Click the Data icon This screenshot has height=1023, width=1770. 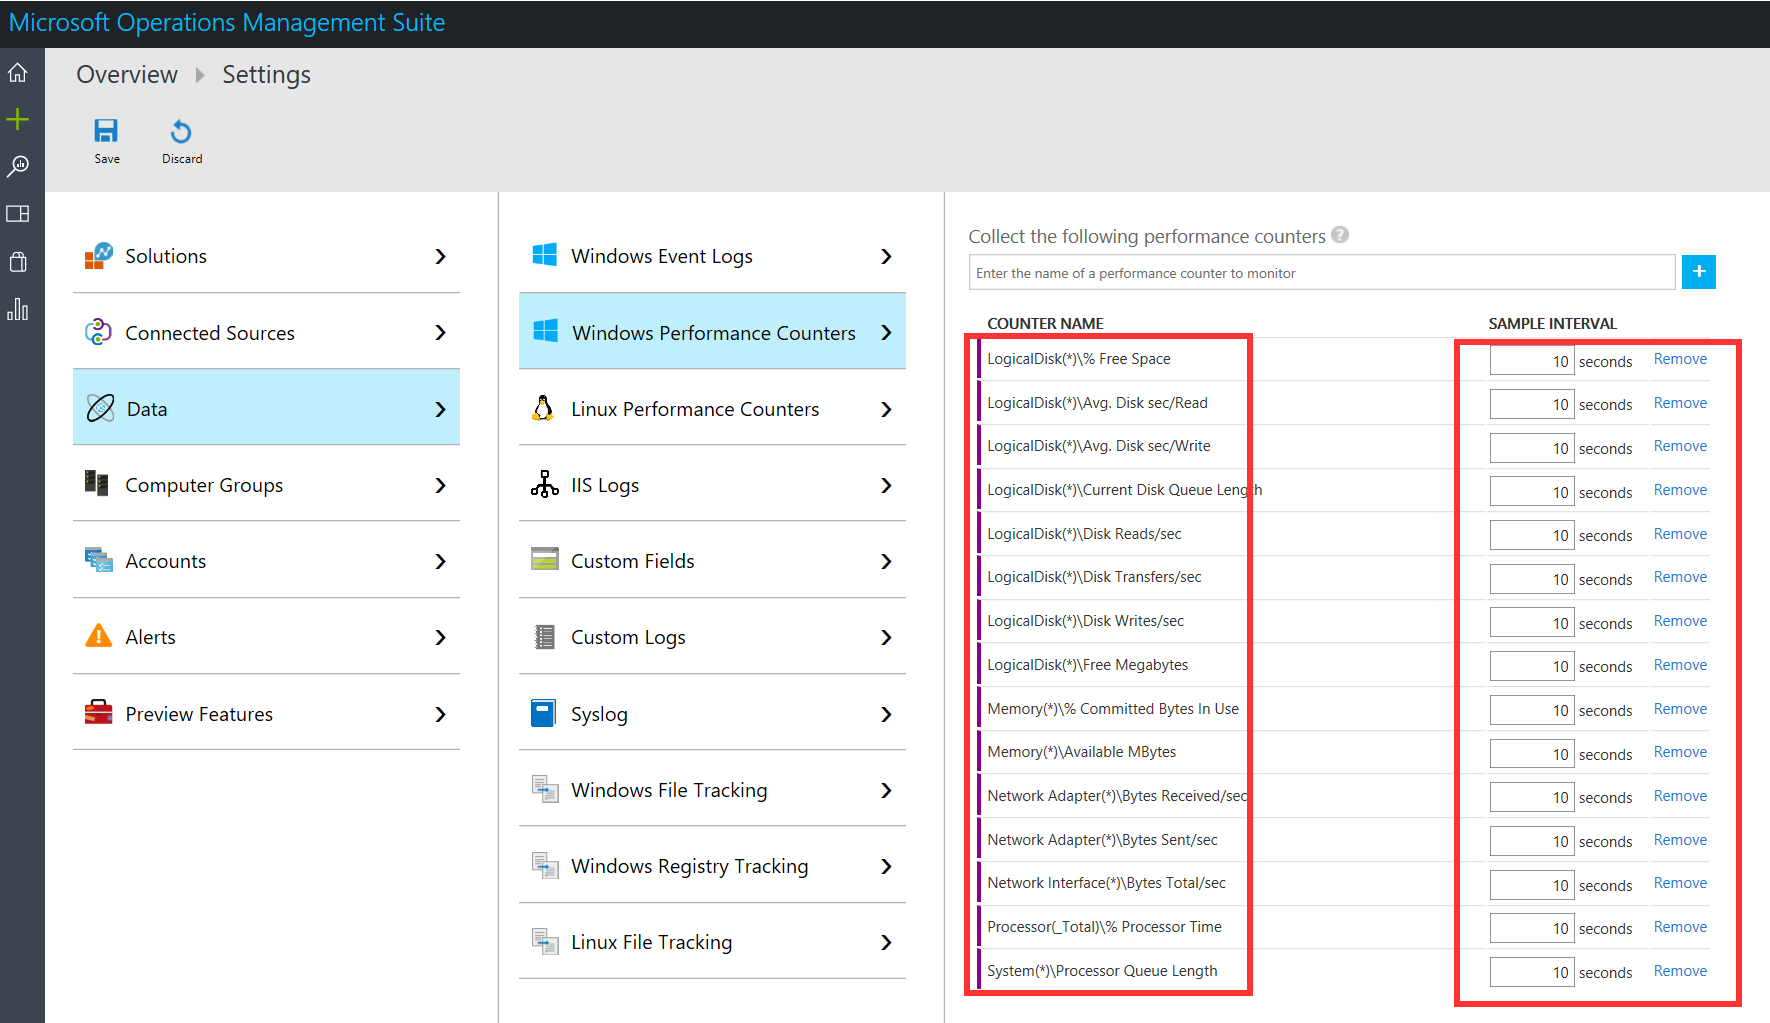tap(100, 408)
